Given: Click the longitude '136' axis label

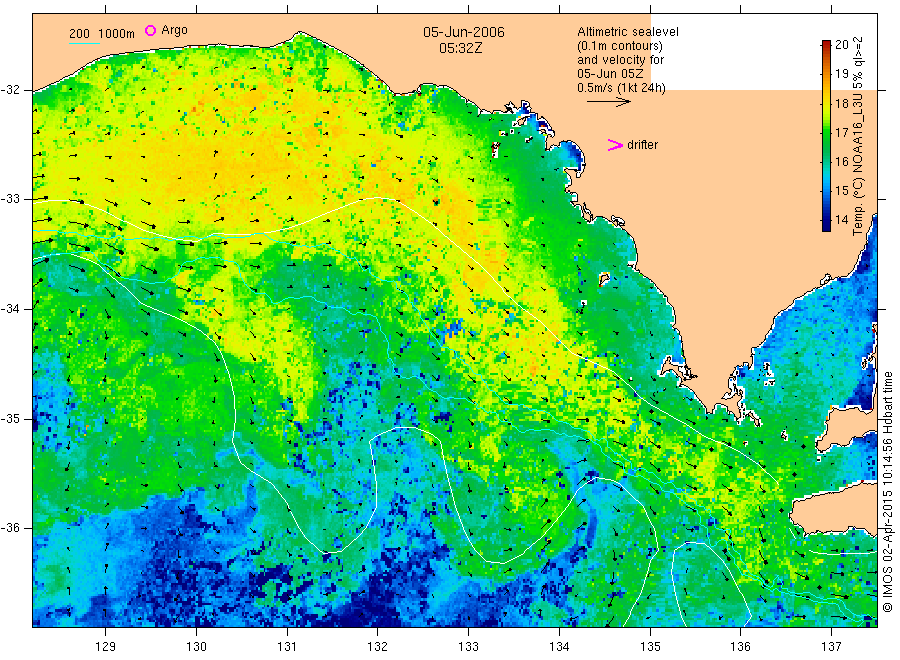Looking at the screenshot, I should click(740, 647).
